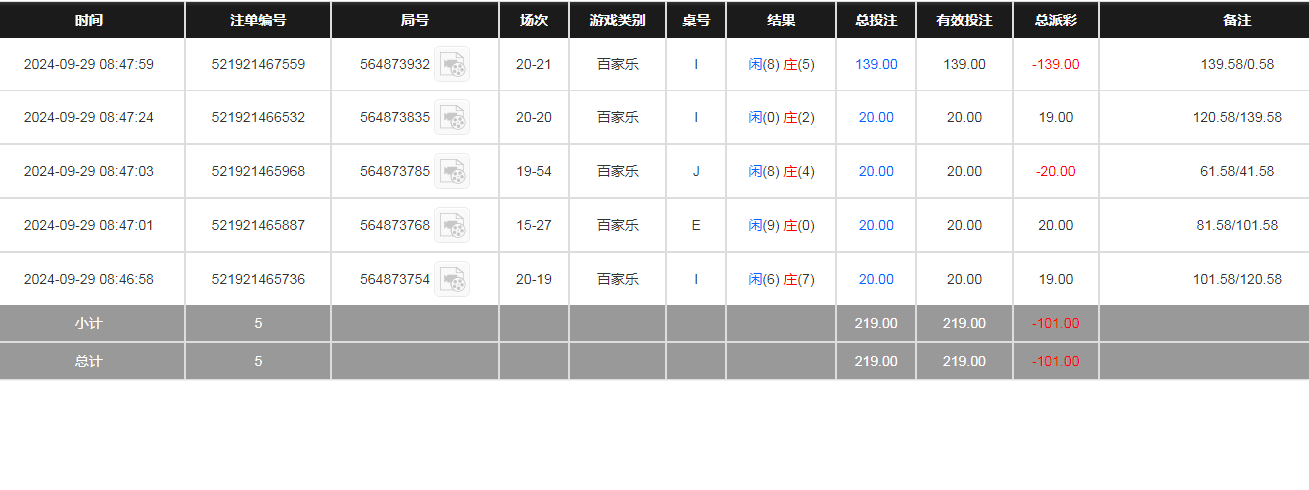Select order number 521921467559

click(258, 65)
